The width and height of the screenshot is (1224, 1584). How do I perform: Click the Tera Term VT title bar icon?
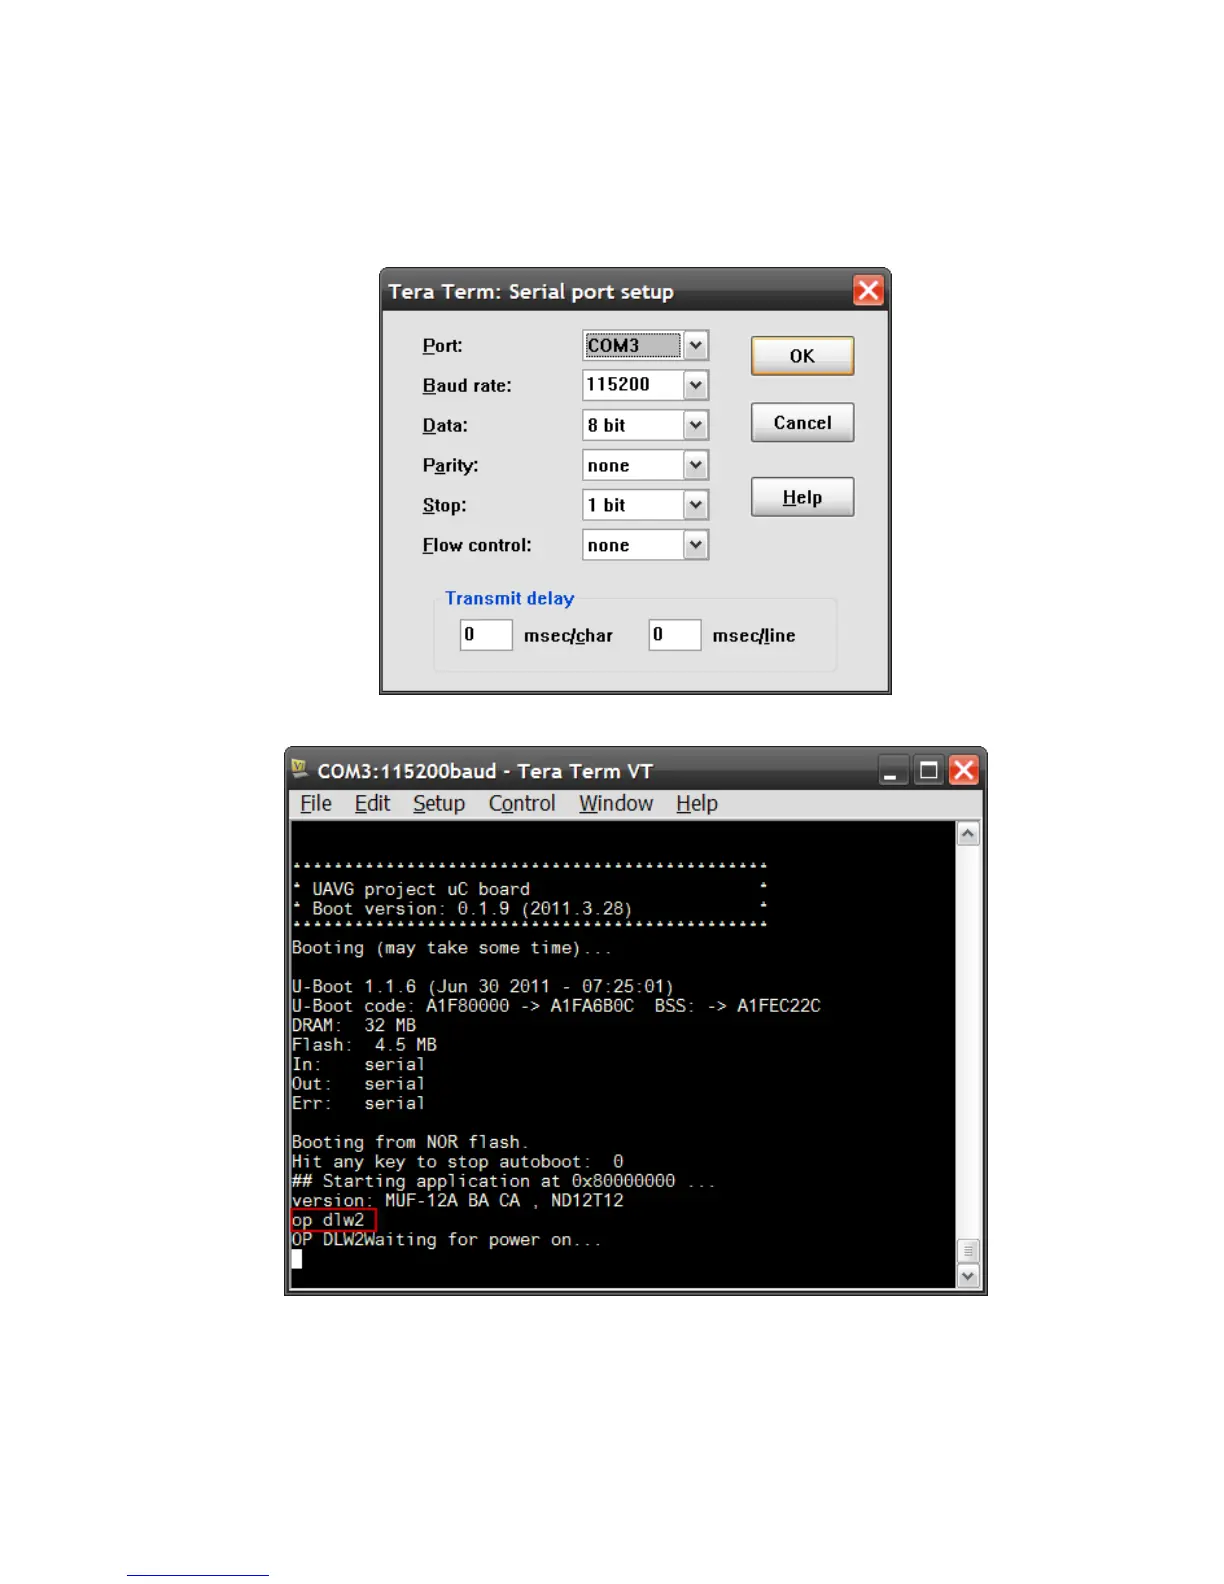[299, 769]
